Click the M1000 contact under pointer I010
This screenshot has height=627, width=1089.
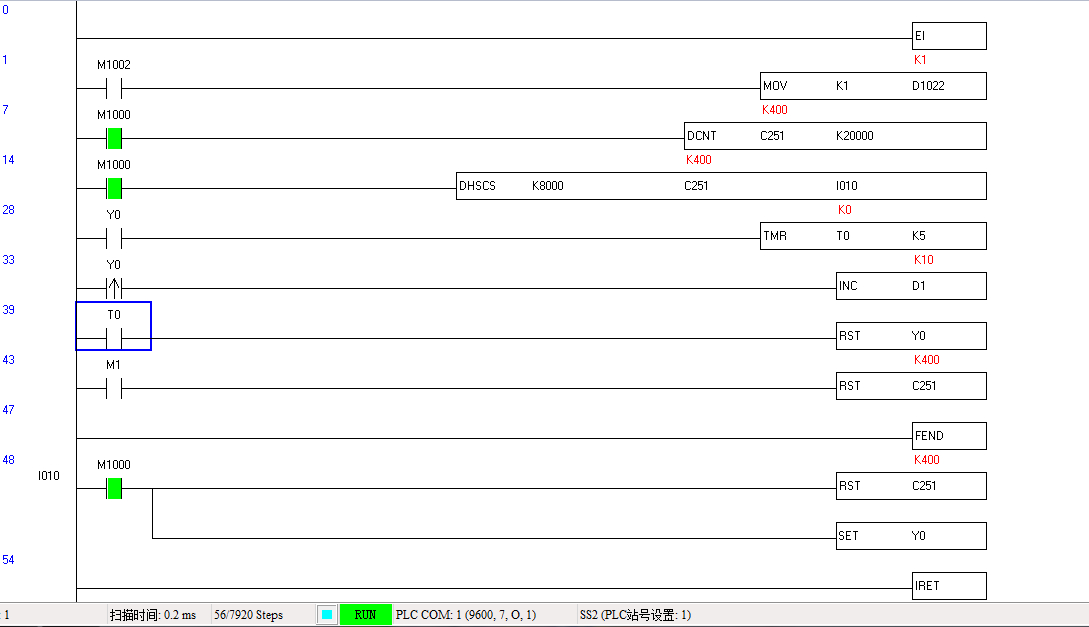click(113, 488)
